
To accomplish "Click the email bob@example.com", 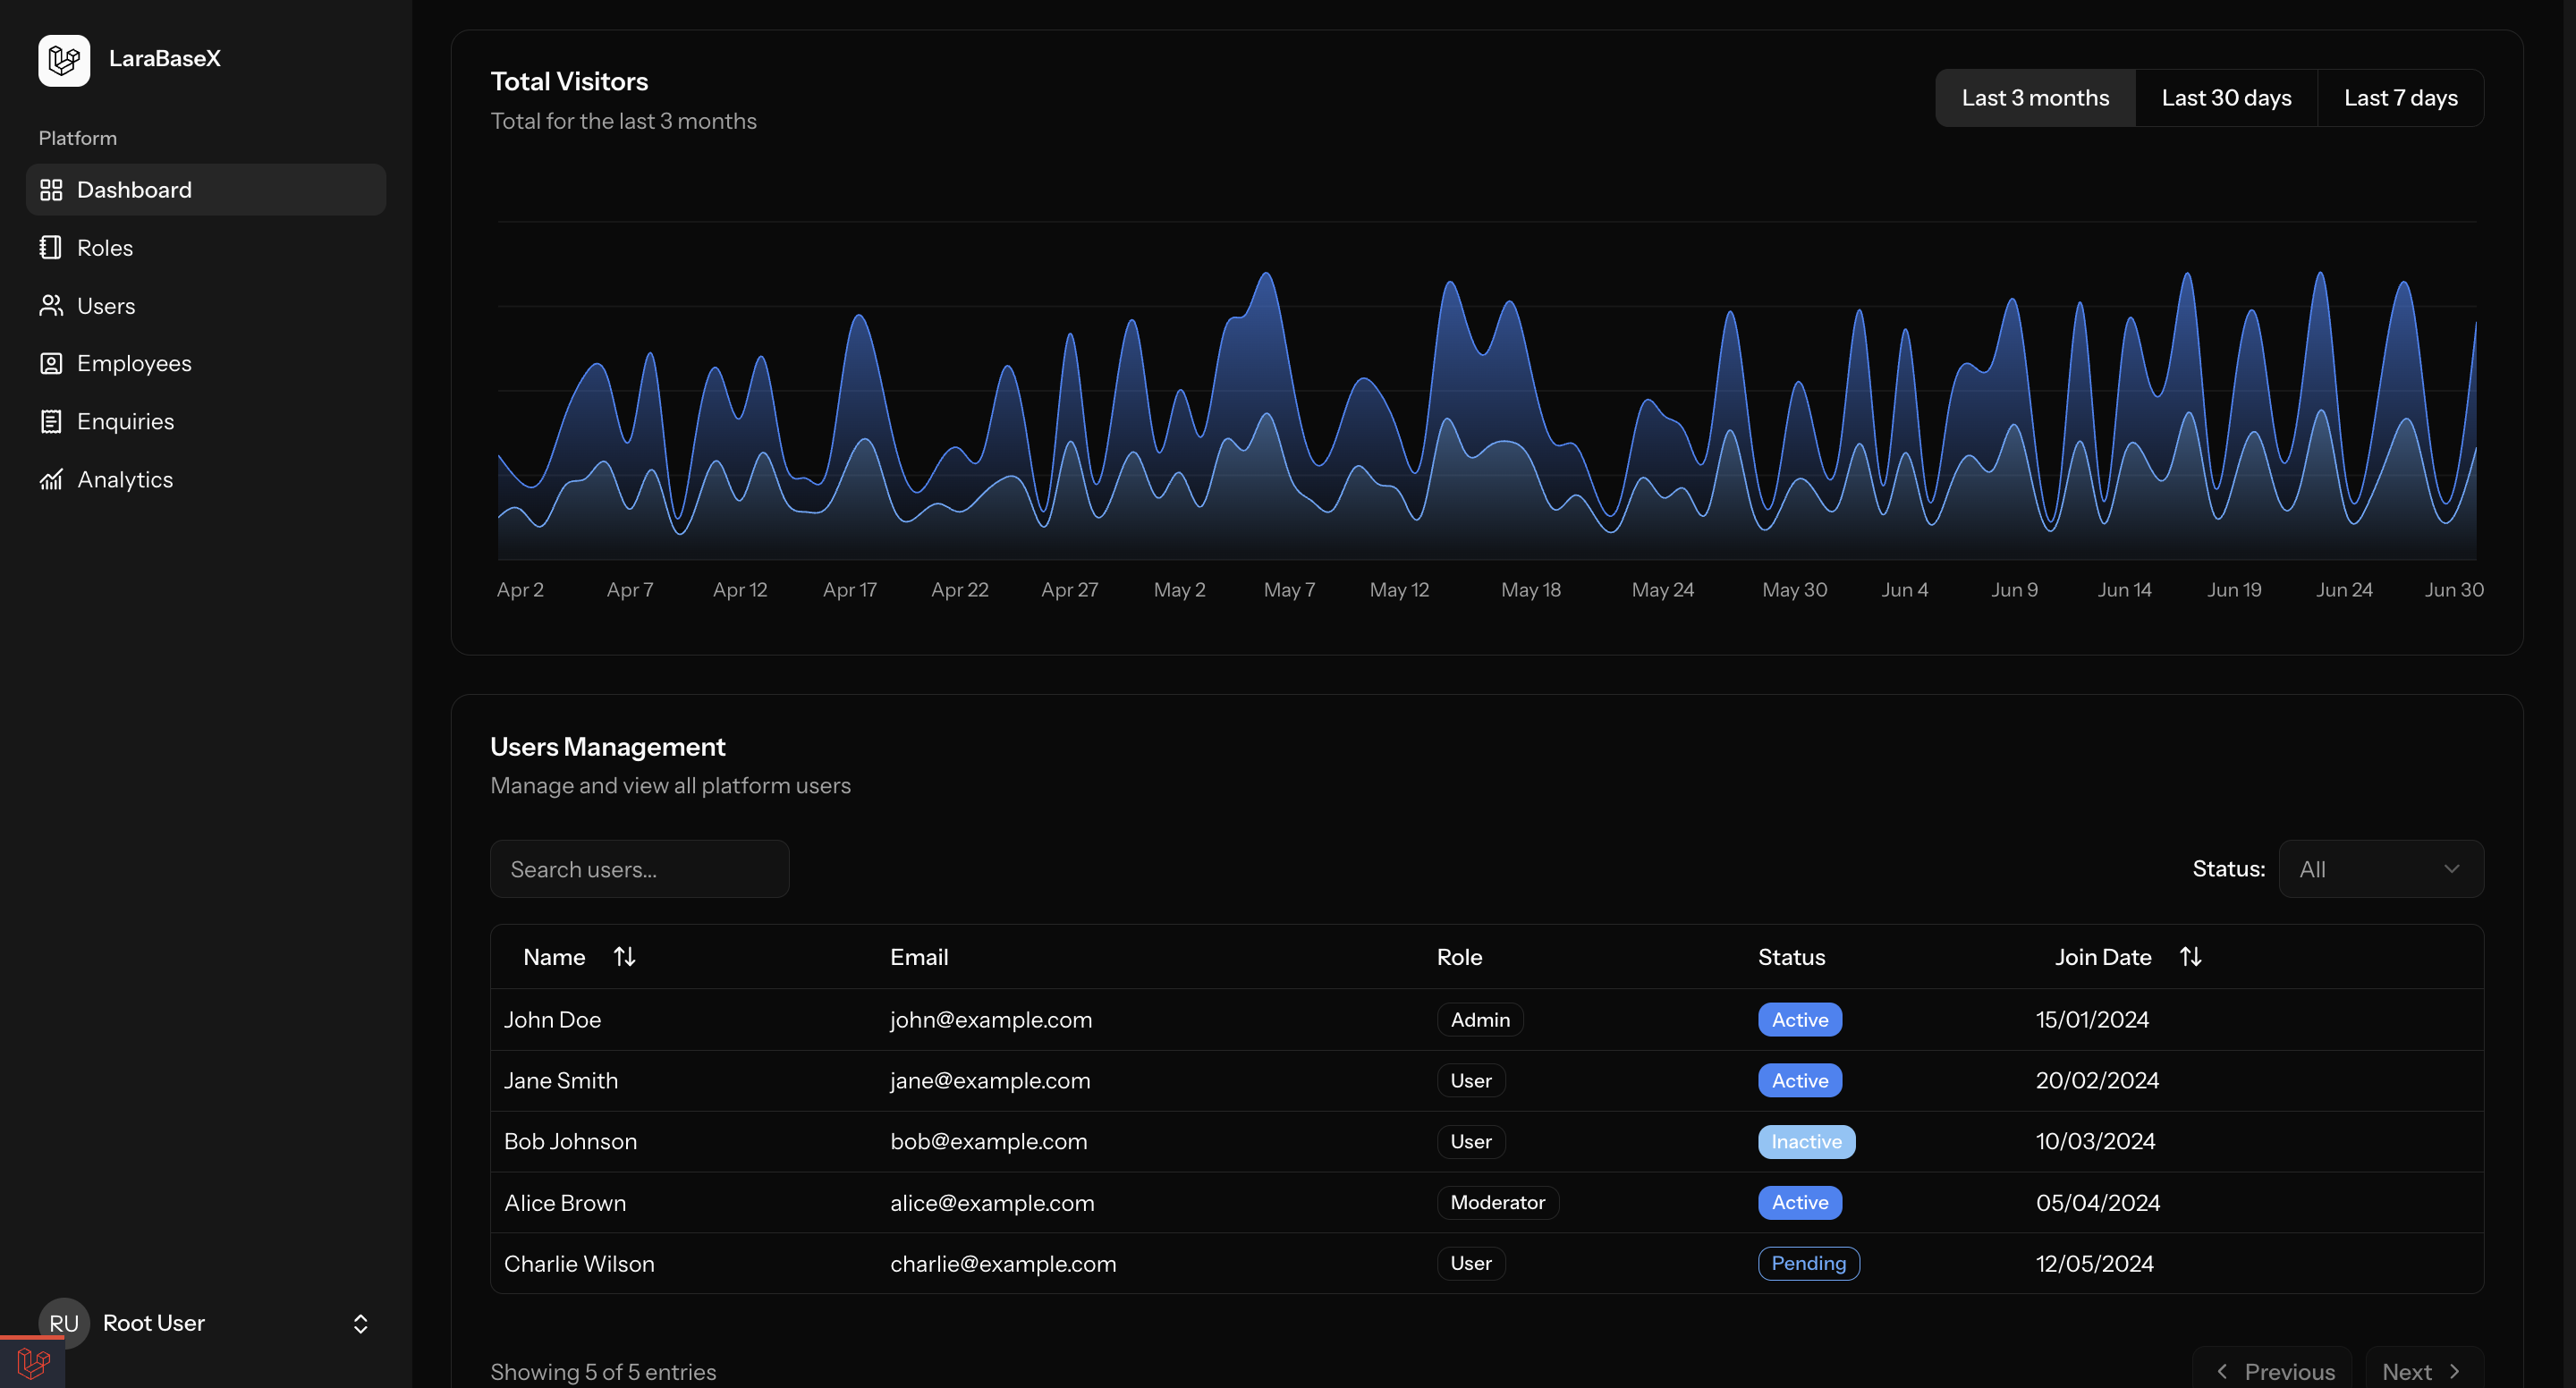I will click(x=988, y=1142).
